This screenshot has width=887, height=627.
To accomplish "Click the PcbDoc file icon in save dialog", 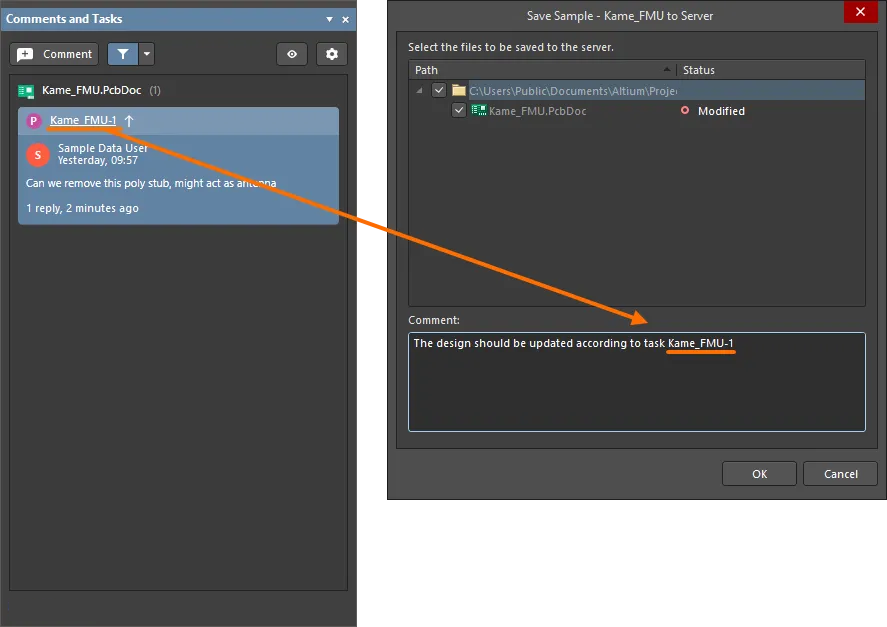I will point(479,110).
